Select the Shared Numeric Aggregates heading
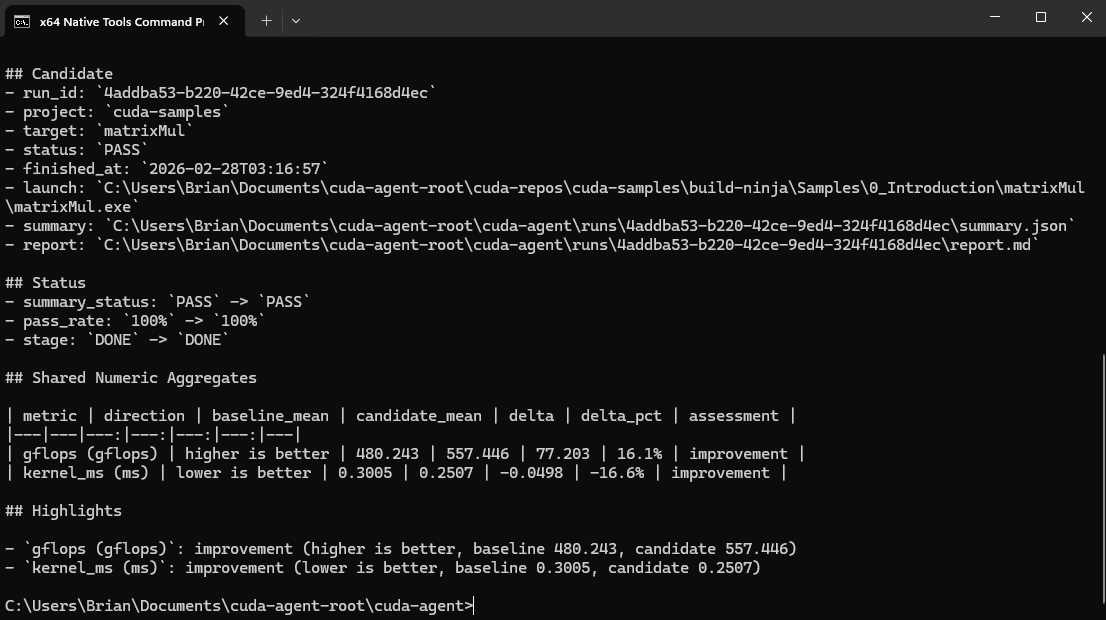 pyautogui.click(x=130, y=377)
